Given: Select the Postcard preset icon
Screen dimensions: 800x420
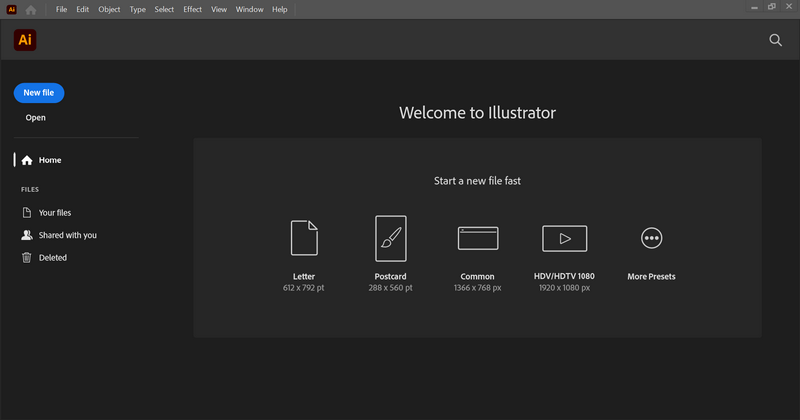Looking at the screenshot, I should coord(390,238).
